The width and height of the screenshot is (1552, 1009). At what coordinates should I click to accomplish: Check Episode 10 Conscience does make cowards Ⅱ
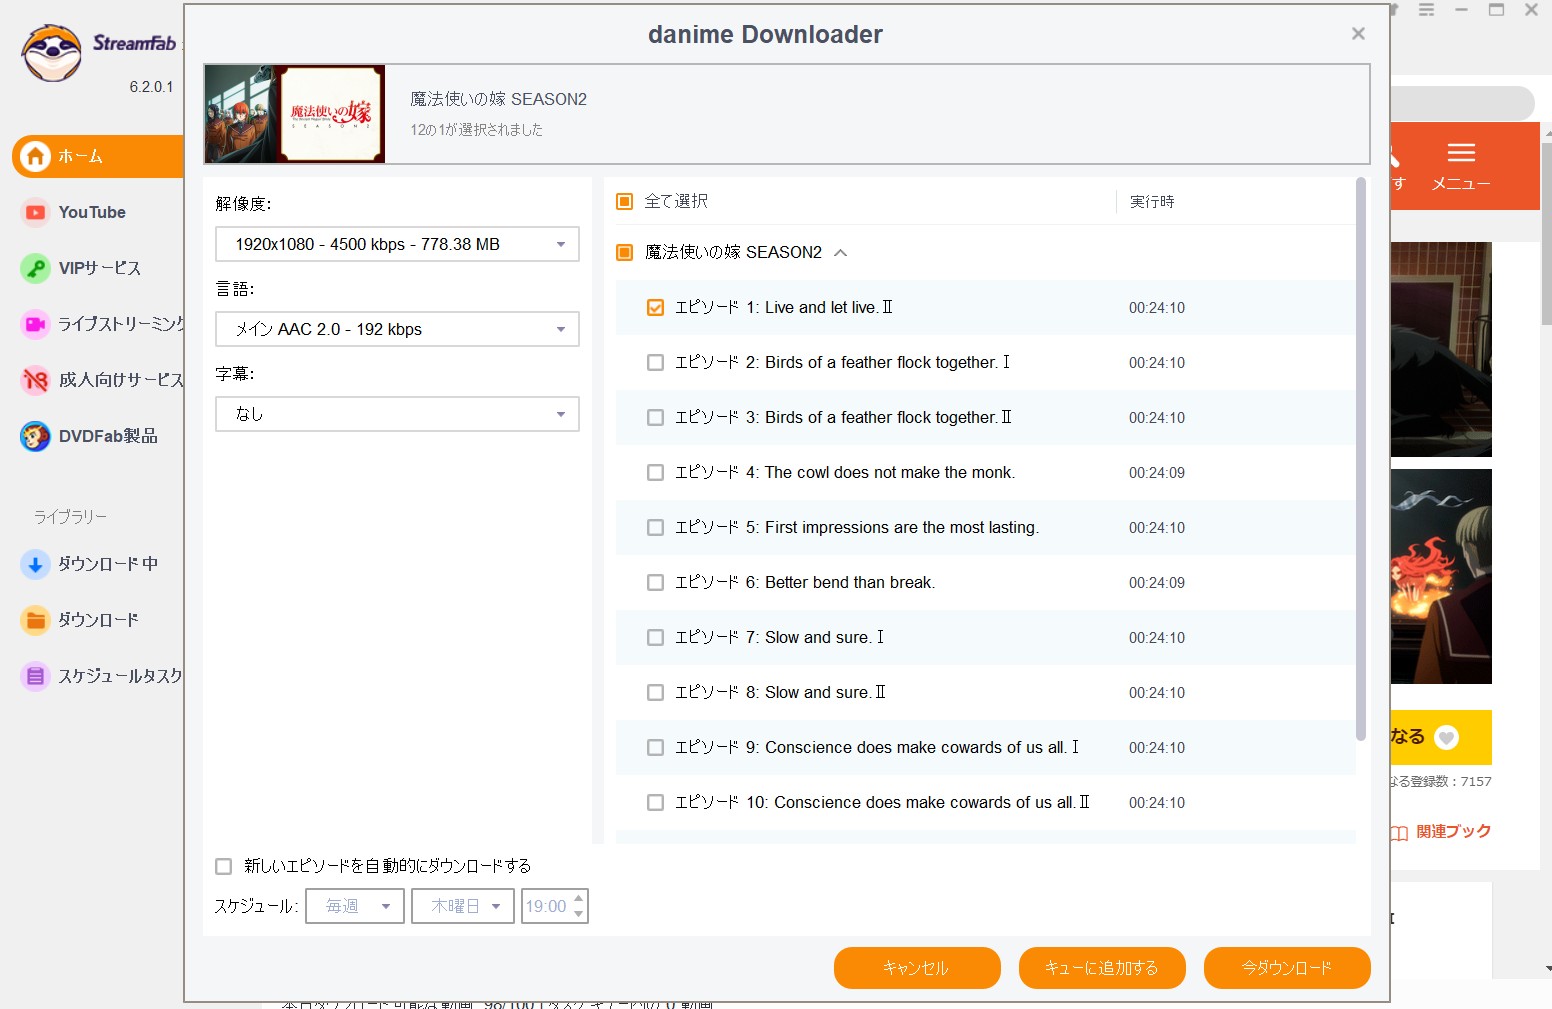655,803
